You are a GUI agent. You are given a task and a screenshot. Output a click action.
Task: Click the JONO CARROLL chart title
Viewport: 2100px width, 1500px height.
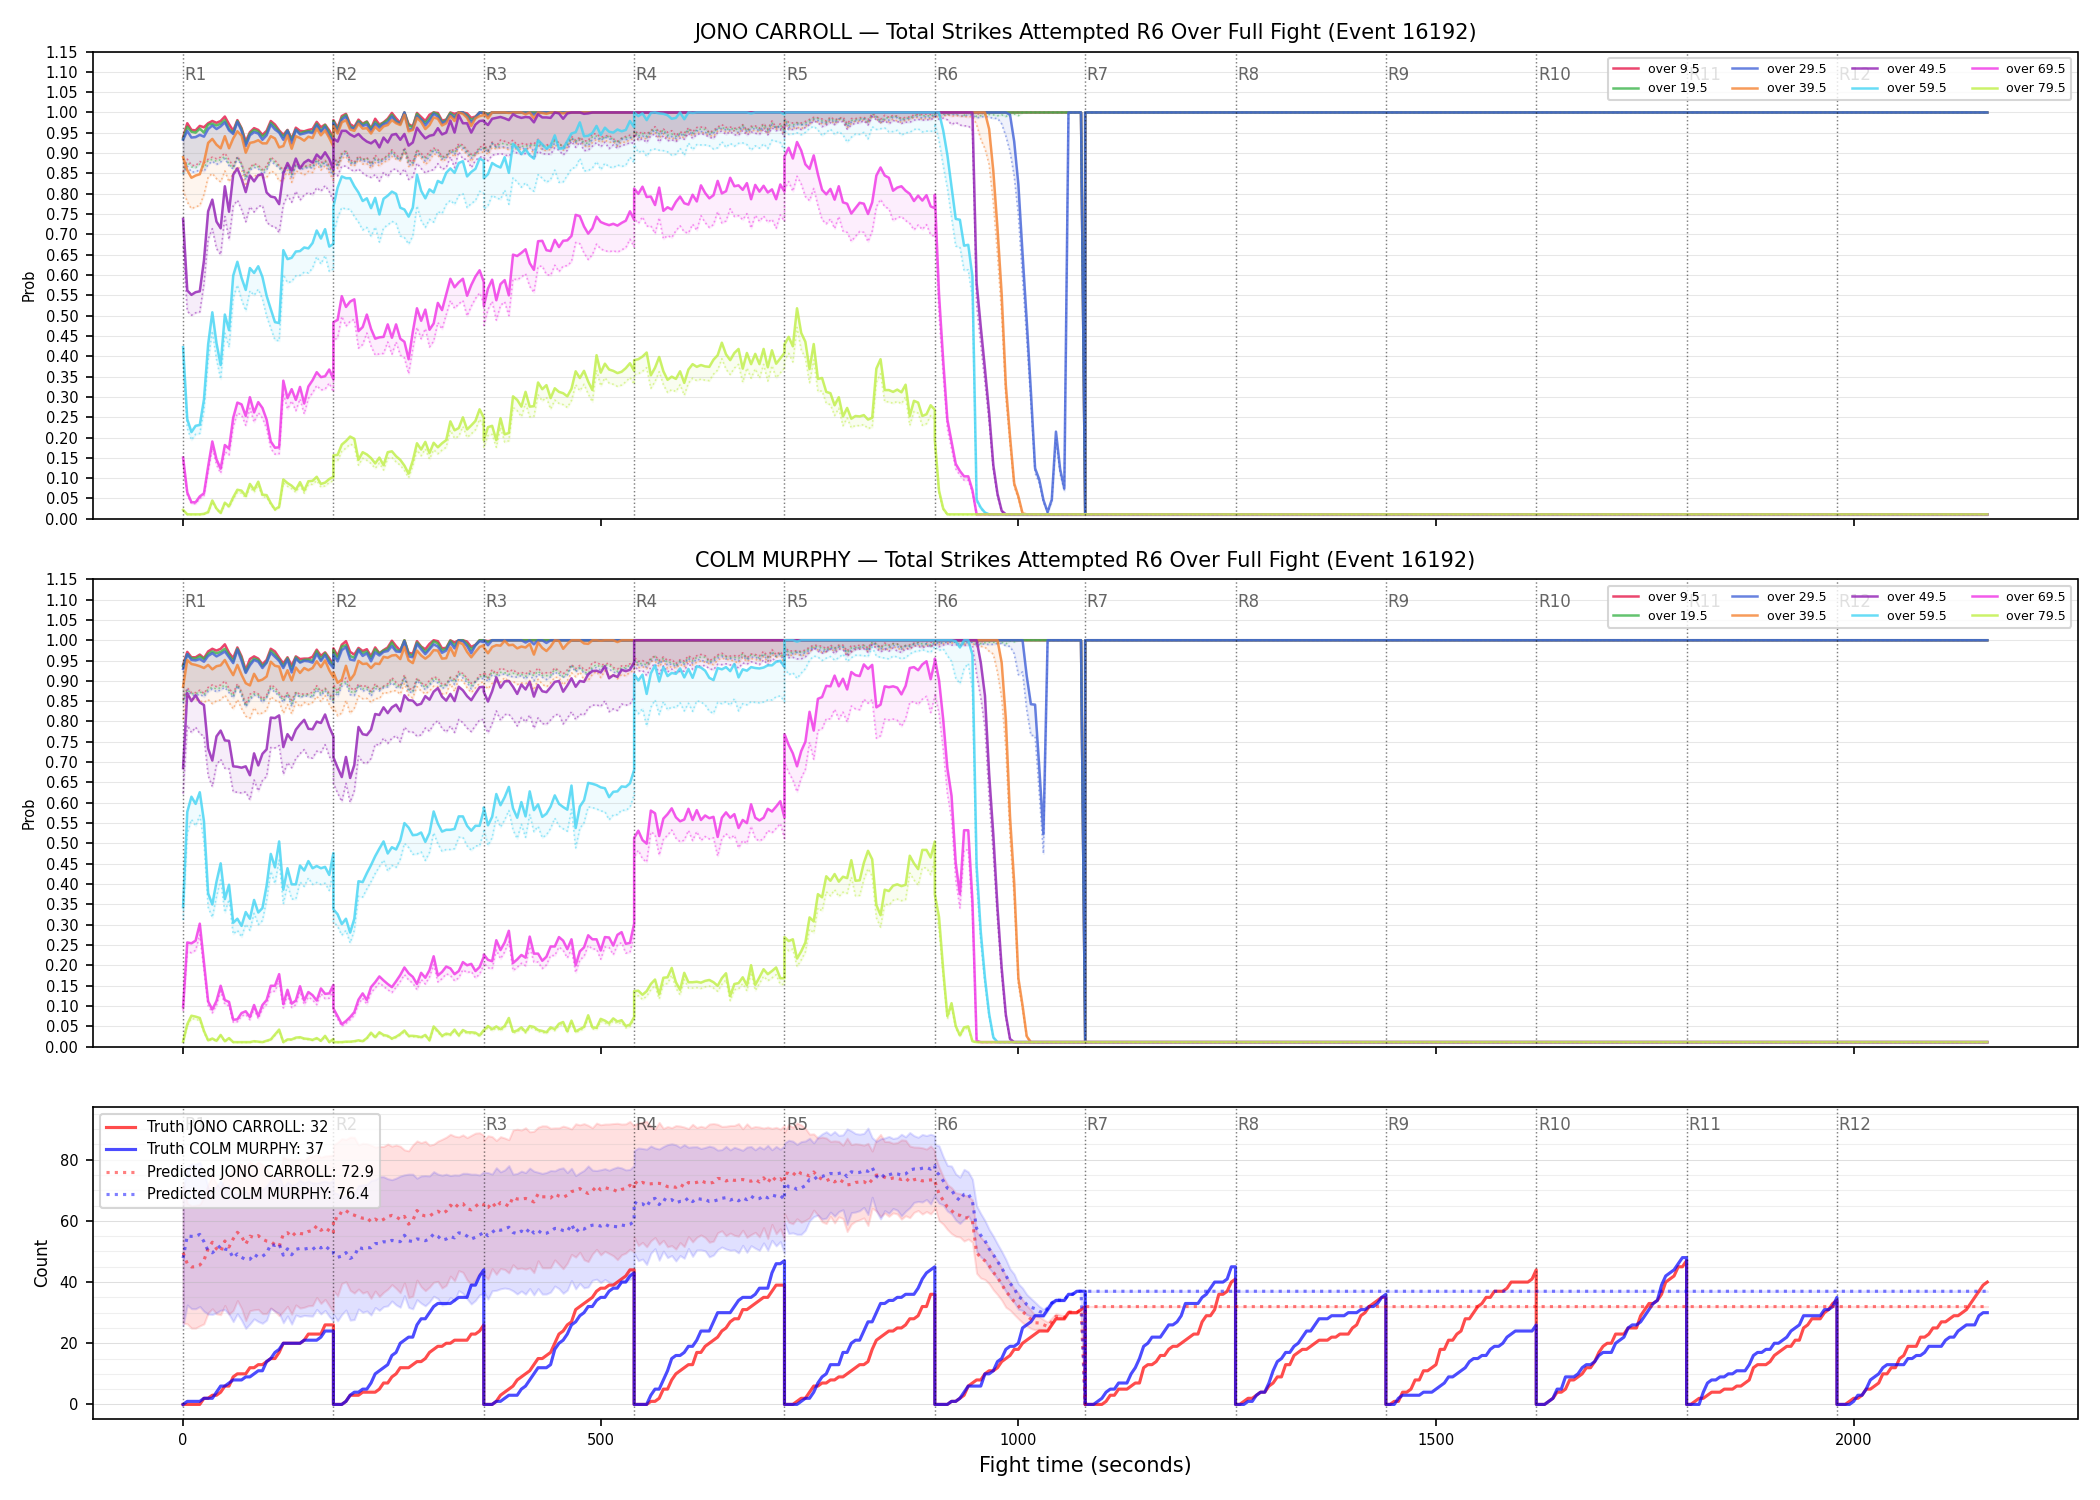pos(1085,32)
